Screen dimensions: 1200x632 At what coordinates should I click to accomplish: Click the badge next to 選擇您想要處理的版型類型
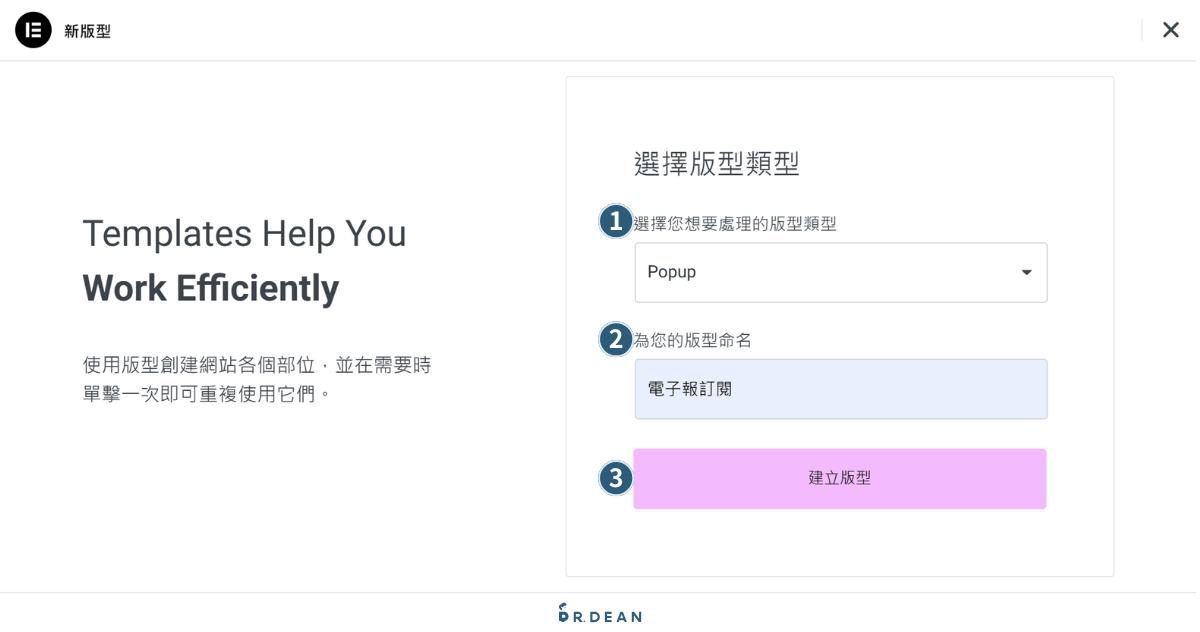tap(616, 222)
